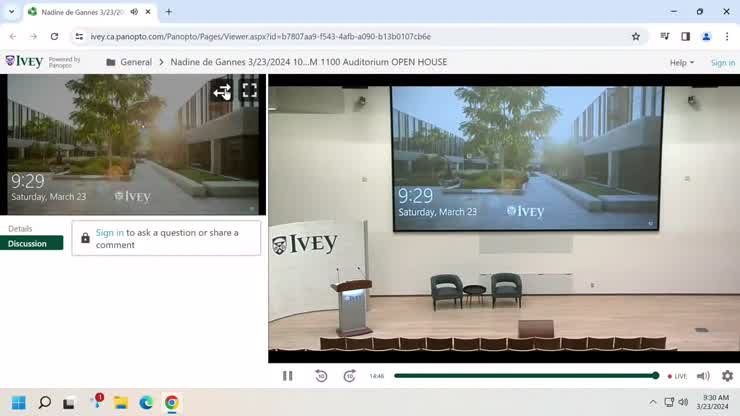Make the secondary video fullscreen

(249, 91)
